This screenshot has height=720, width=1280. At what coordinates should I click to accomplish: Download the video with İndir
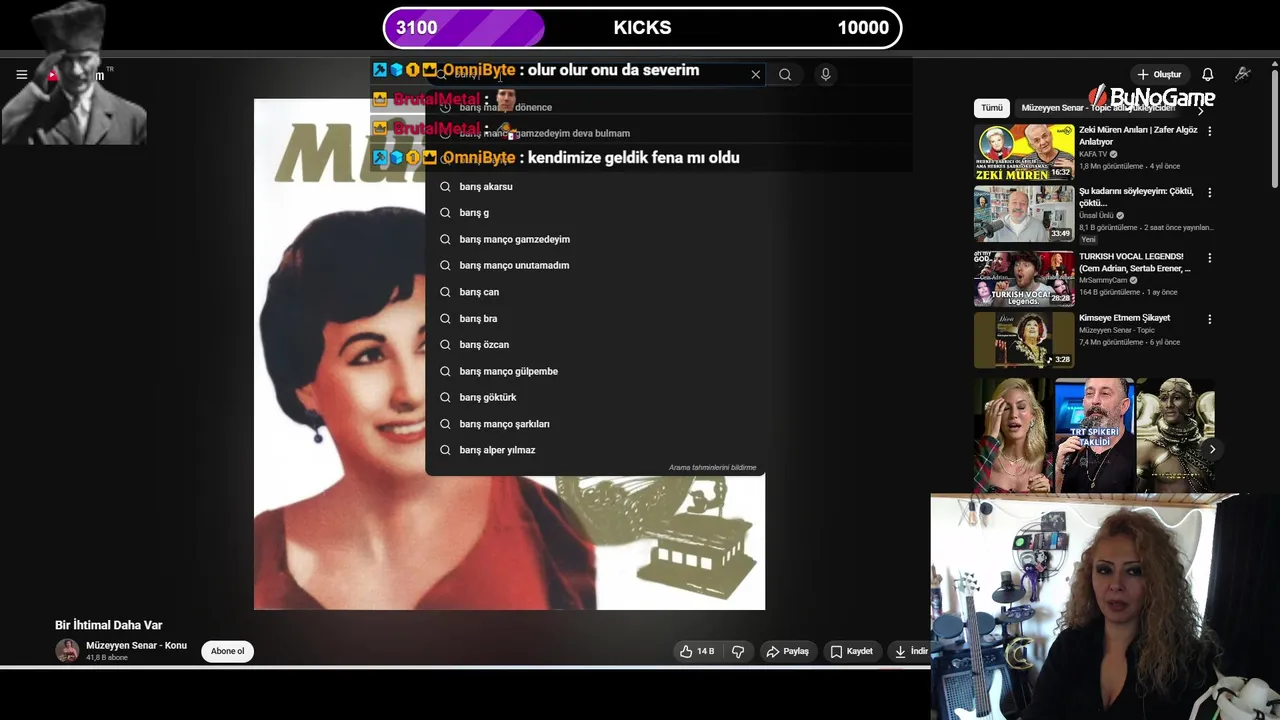click(910, 651)
